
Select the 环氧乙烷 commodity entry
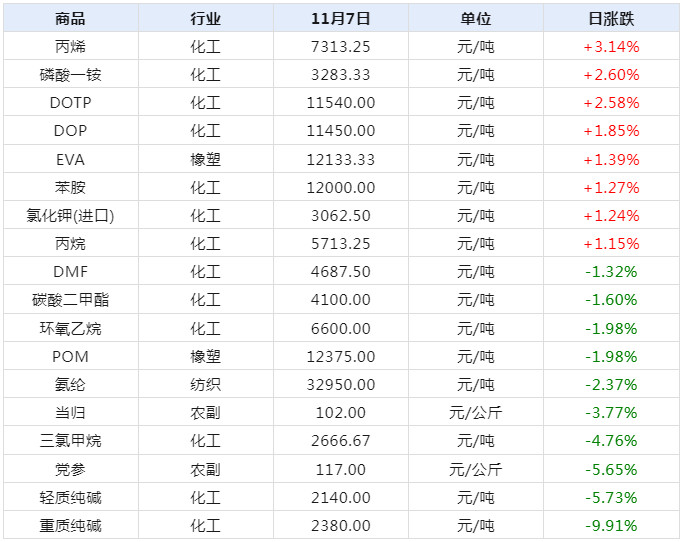[x=70, y=328]
